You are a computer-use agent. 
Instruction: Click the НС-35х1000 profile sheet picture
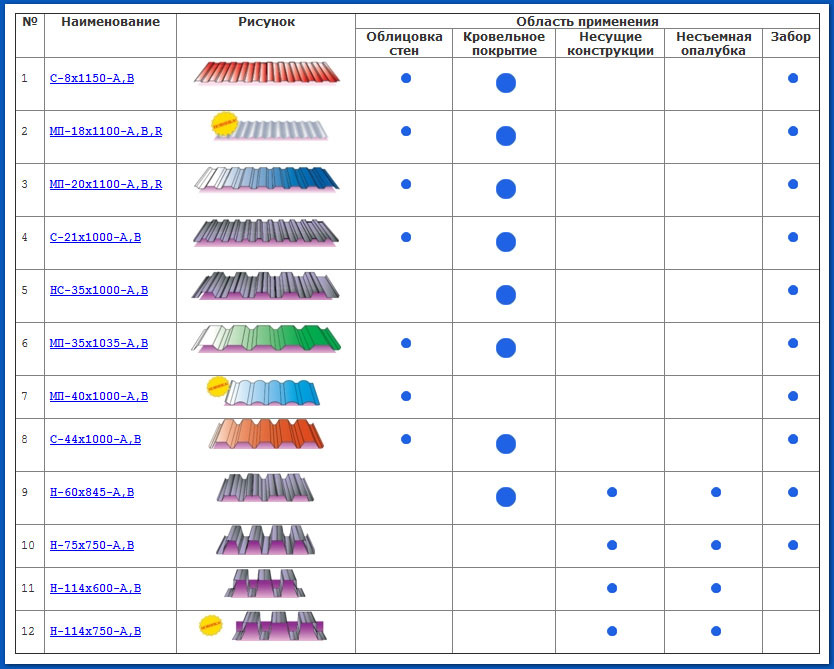265,286
